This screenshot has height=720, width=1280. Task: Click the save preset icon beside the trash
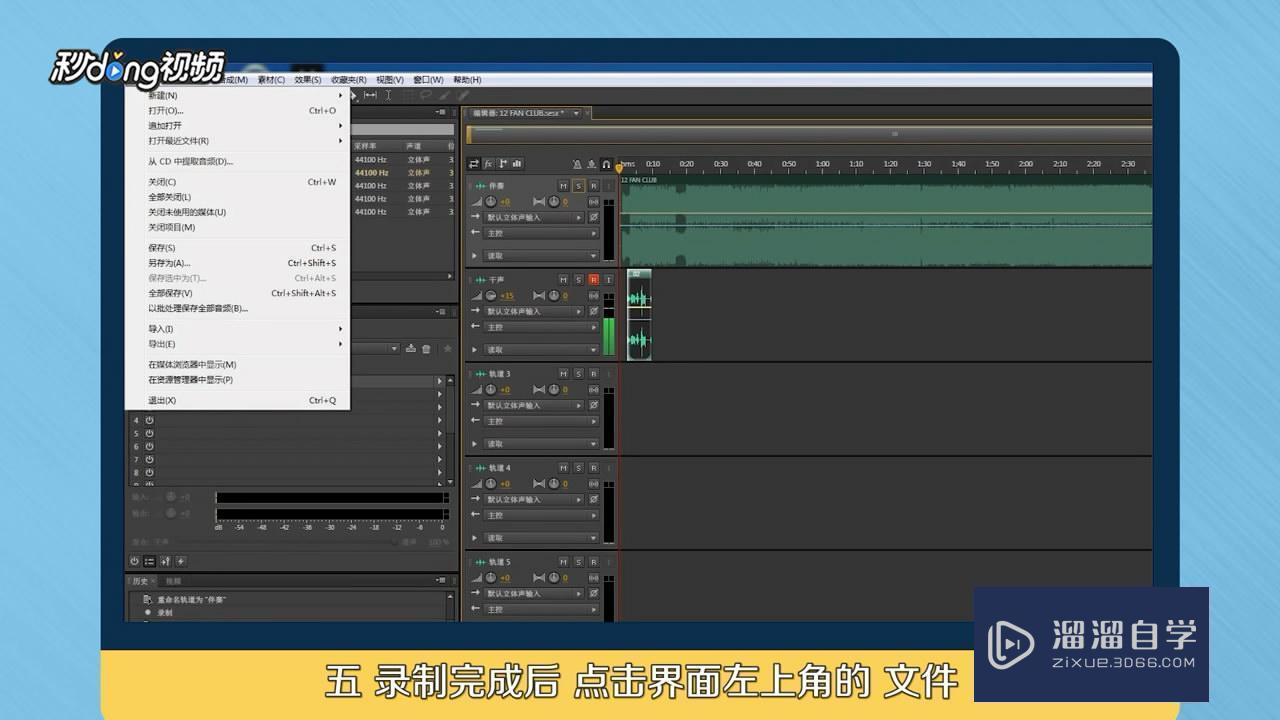coord(410,348)
